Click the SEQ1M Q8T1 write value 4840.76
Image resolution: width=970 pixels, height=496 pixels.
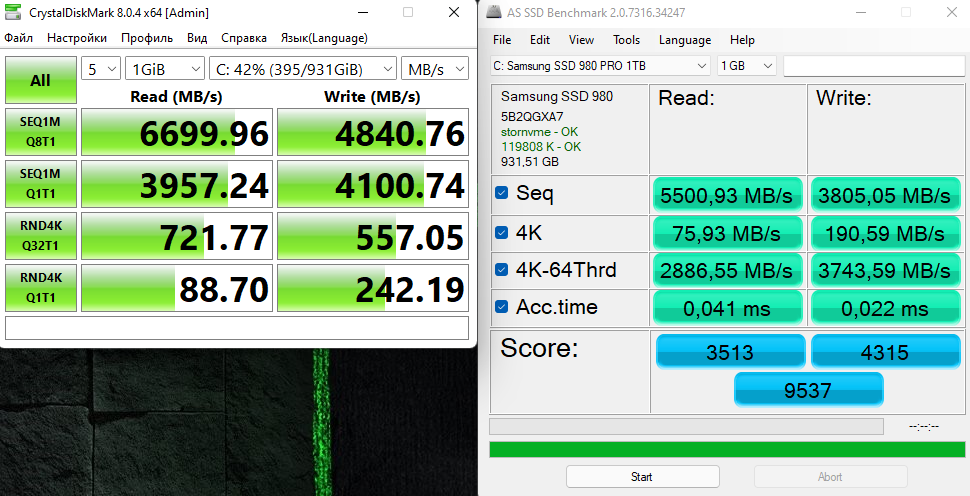click(372, 132)
